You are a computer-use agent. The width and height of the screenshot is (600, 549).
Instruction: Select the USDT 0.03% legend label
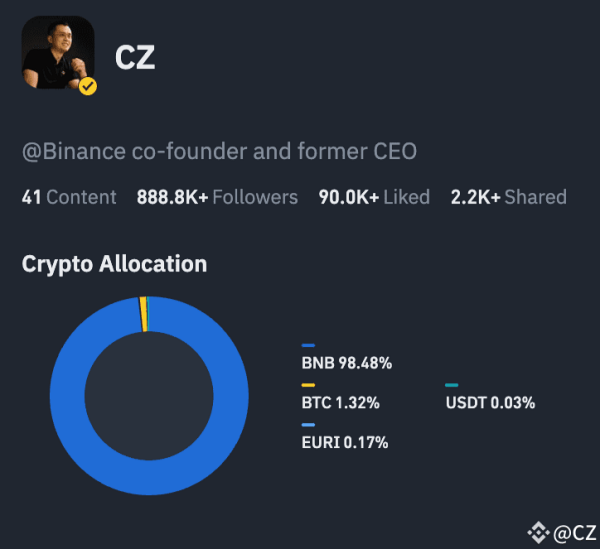(x=490, y=403)
